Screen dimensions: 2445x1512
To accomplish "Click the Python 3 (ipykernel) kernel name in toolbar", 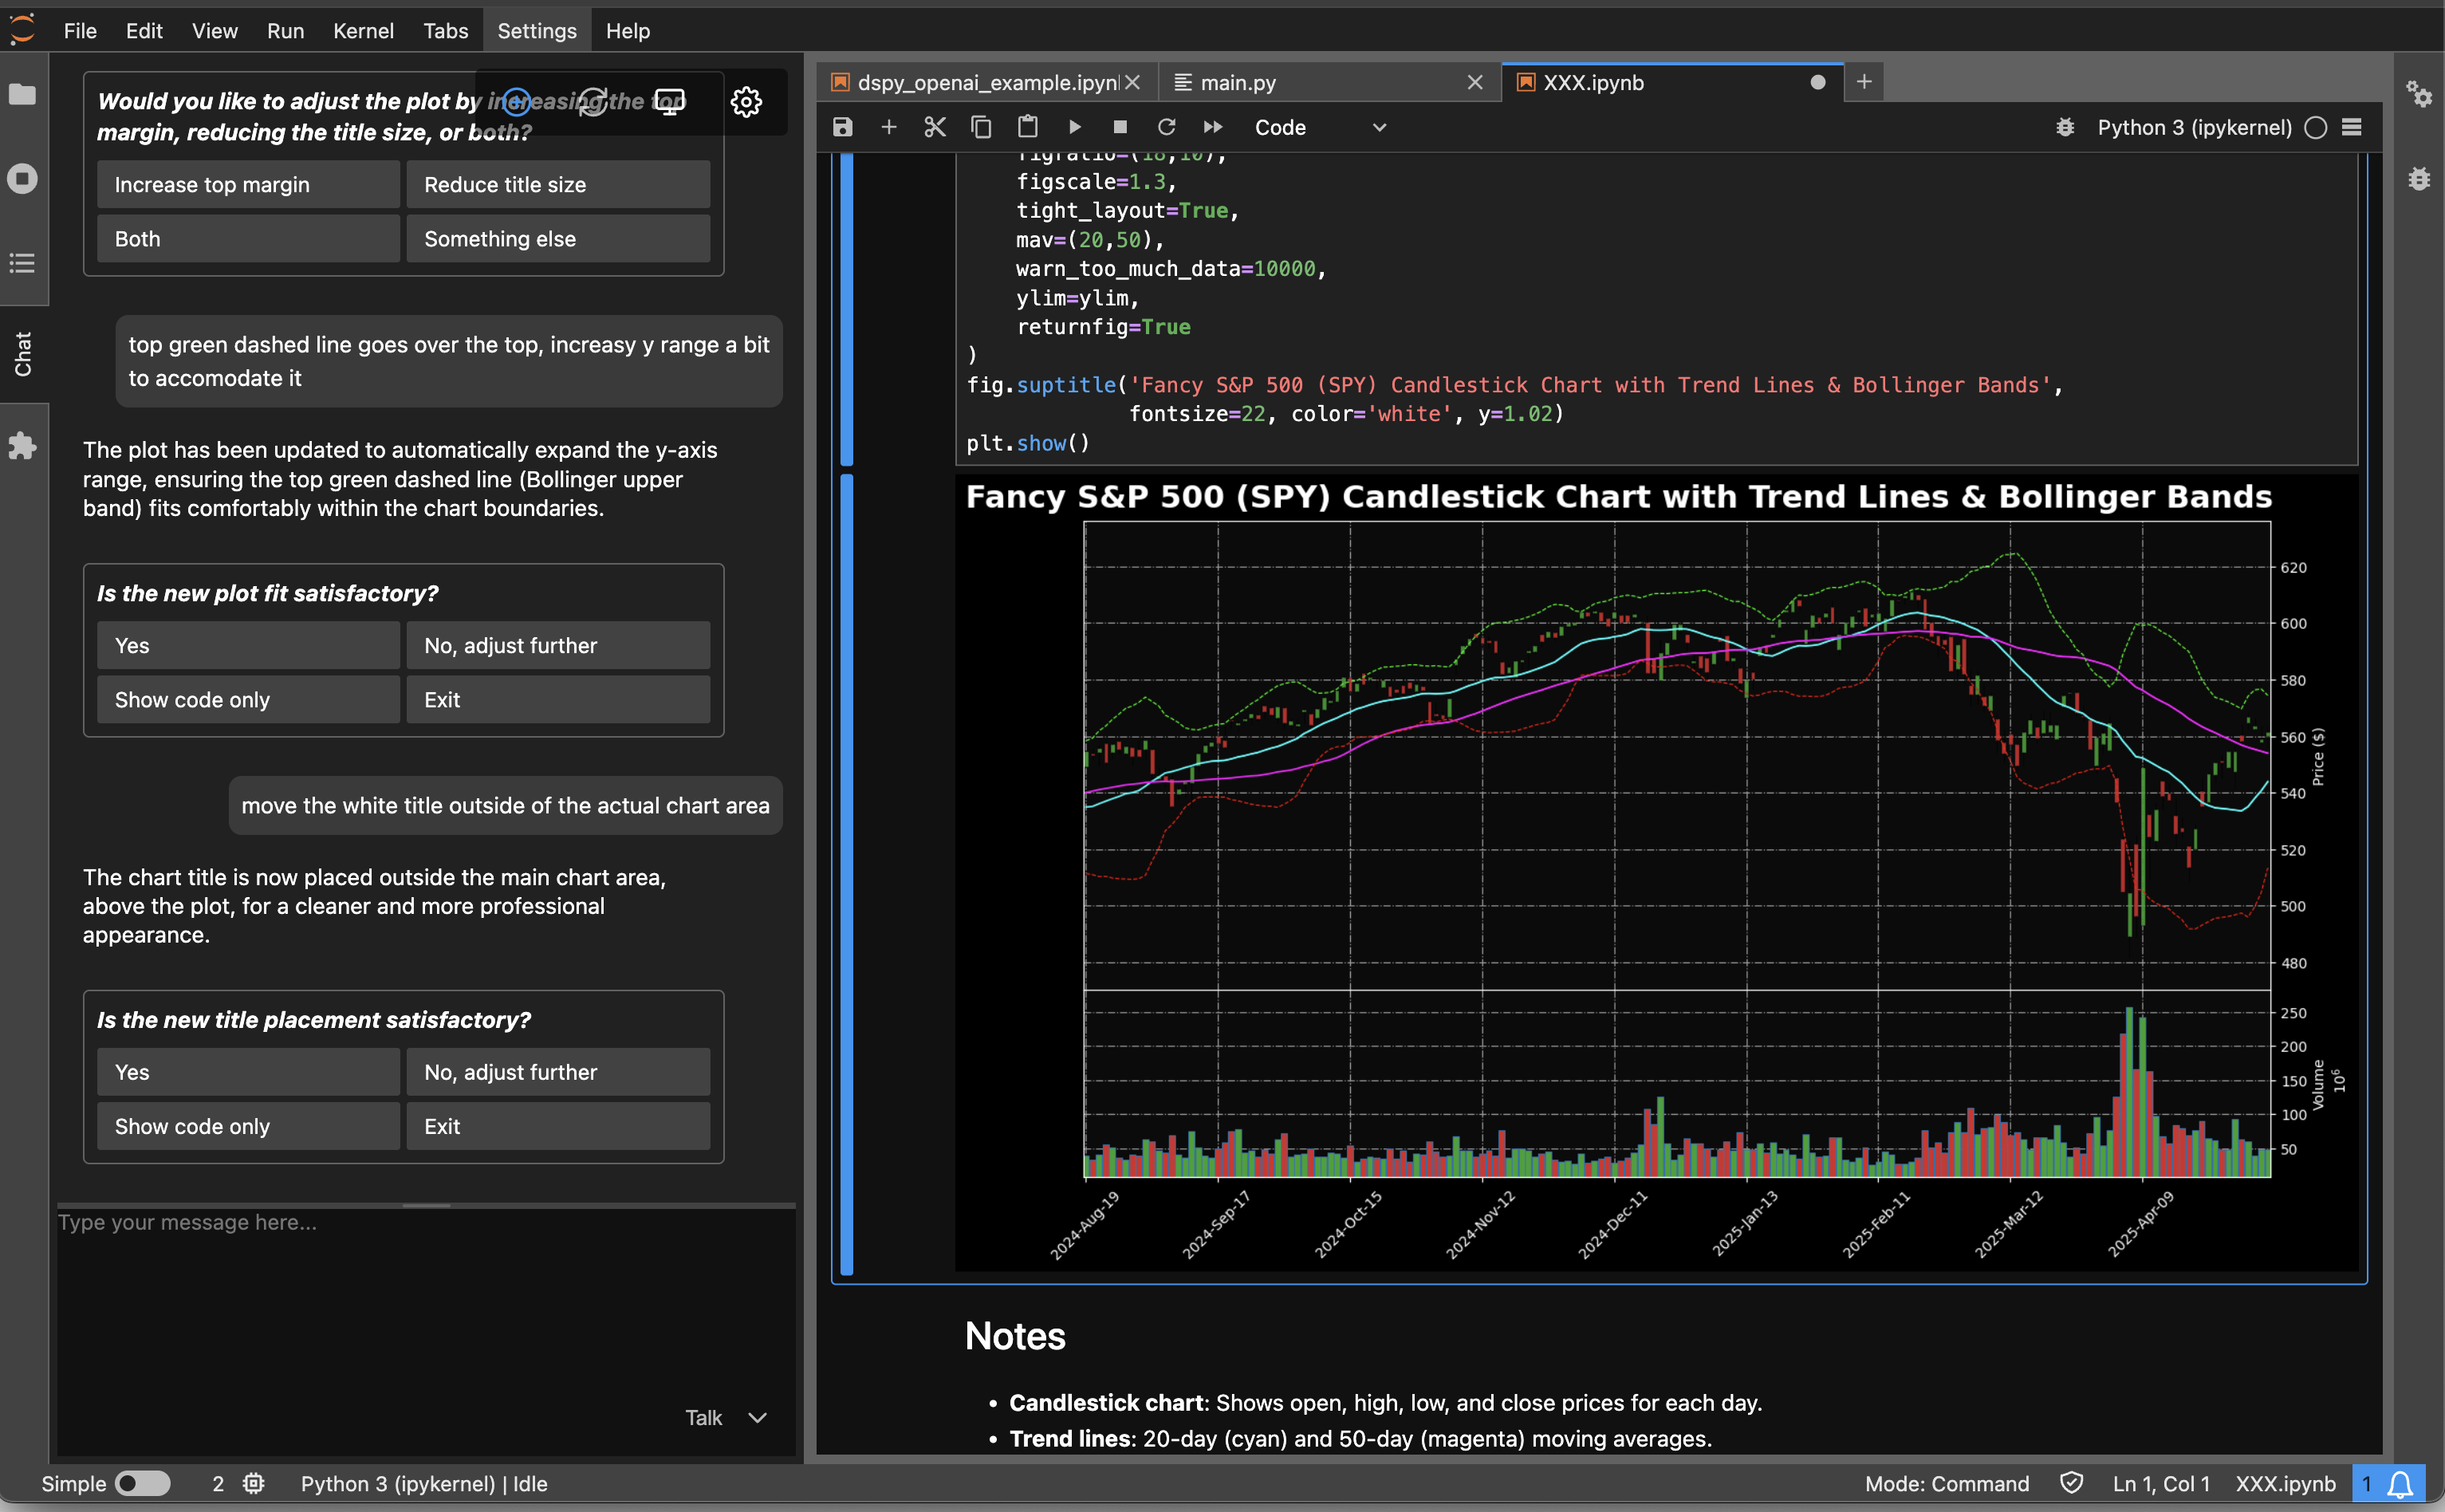I will point(2194,127).
